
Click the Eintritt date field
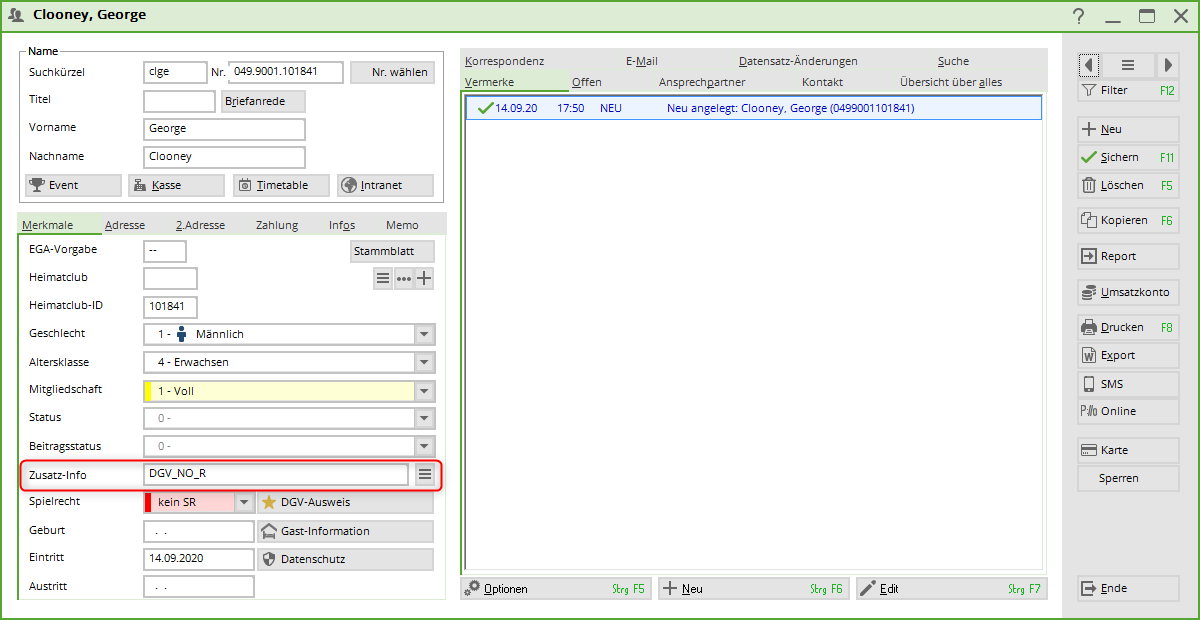pos(199,559)
